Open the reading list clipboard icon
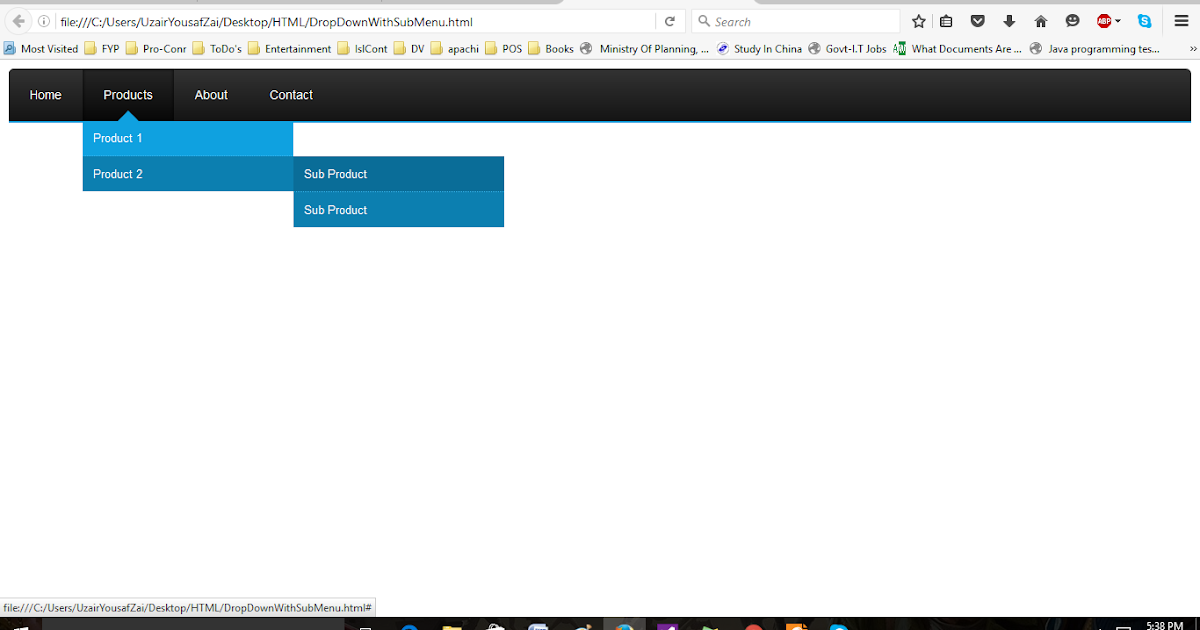 (946, 21)
